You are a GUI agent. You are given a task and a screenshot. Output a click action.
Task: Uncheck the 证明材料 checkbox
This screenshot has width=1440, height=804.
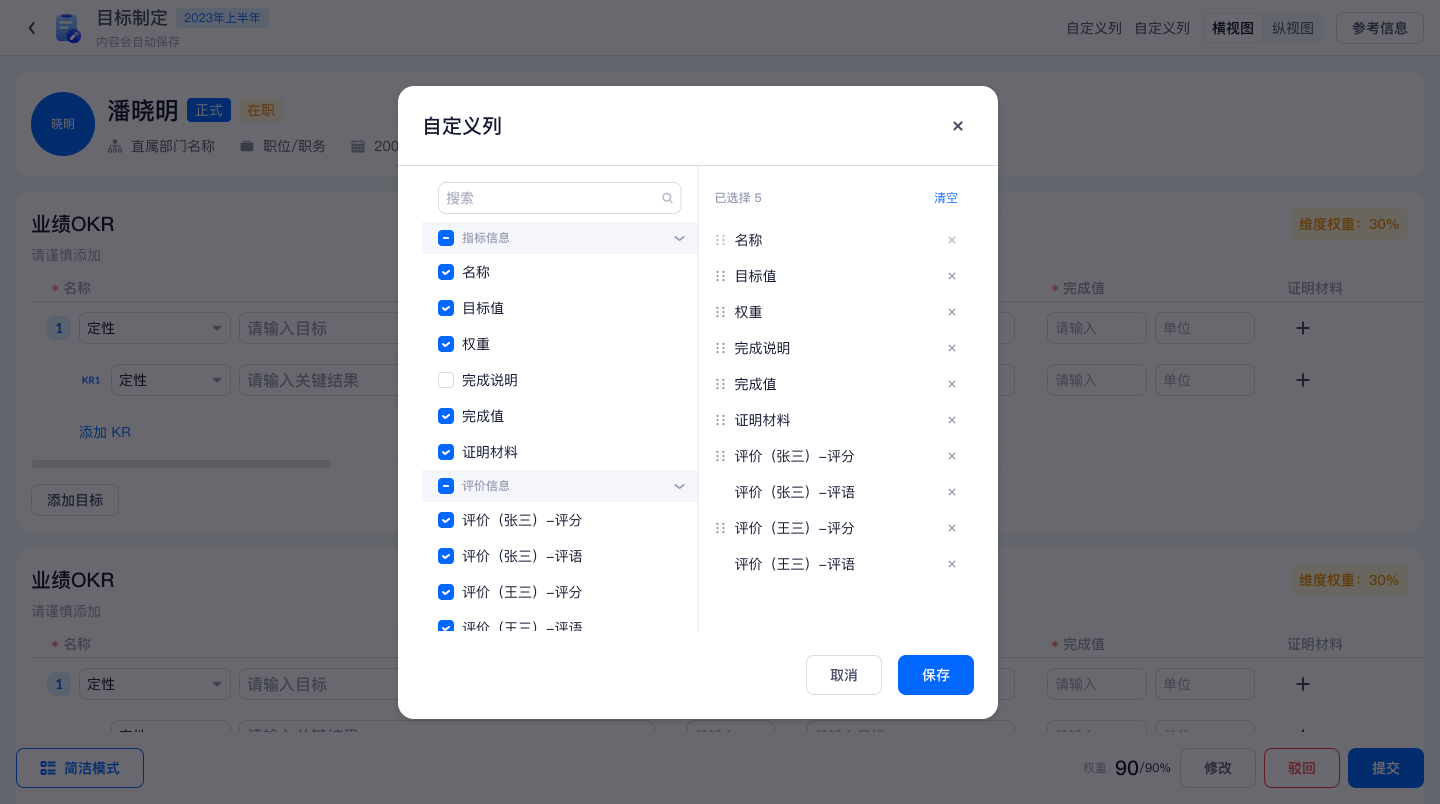point(446,452)
